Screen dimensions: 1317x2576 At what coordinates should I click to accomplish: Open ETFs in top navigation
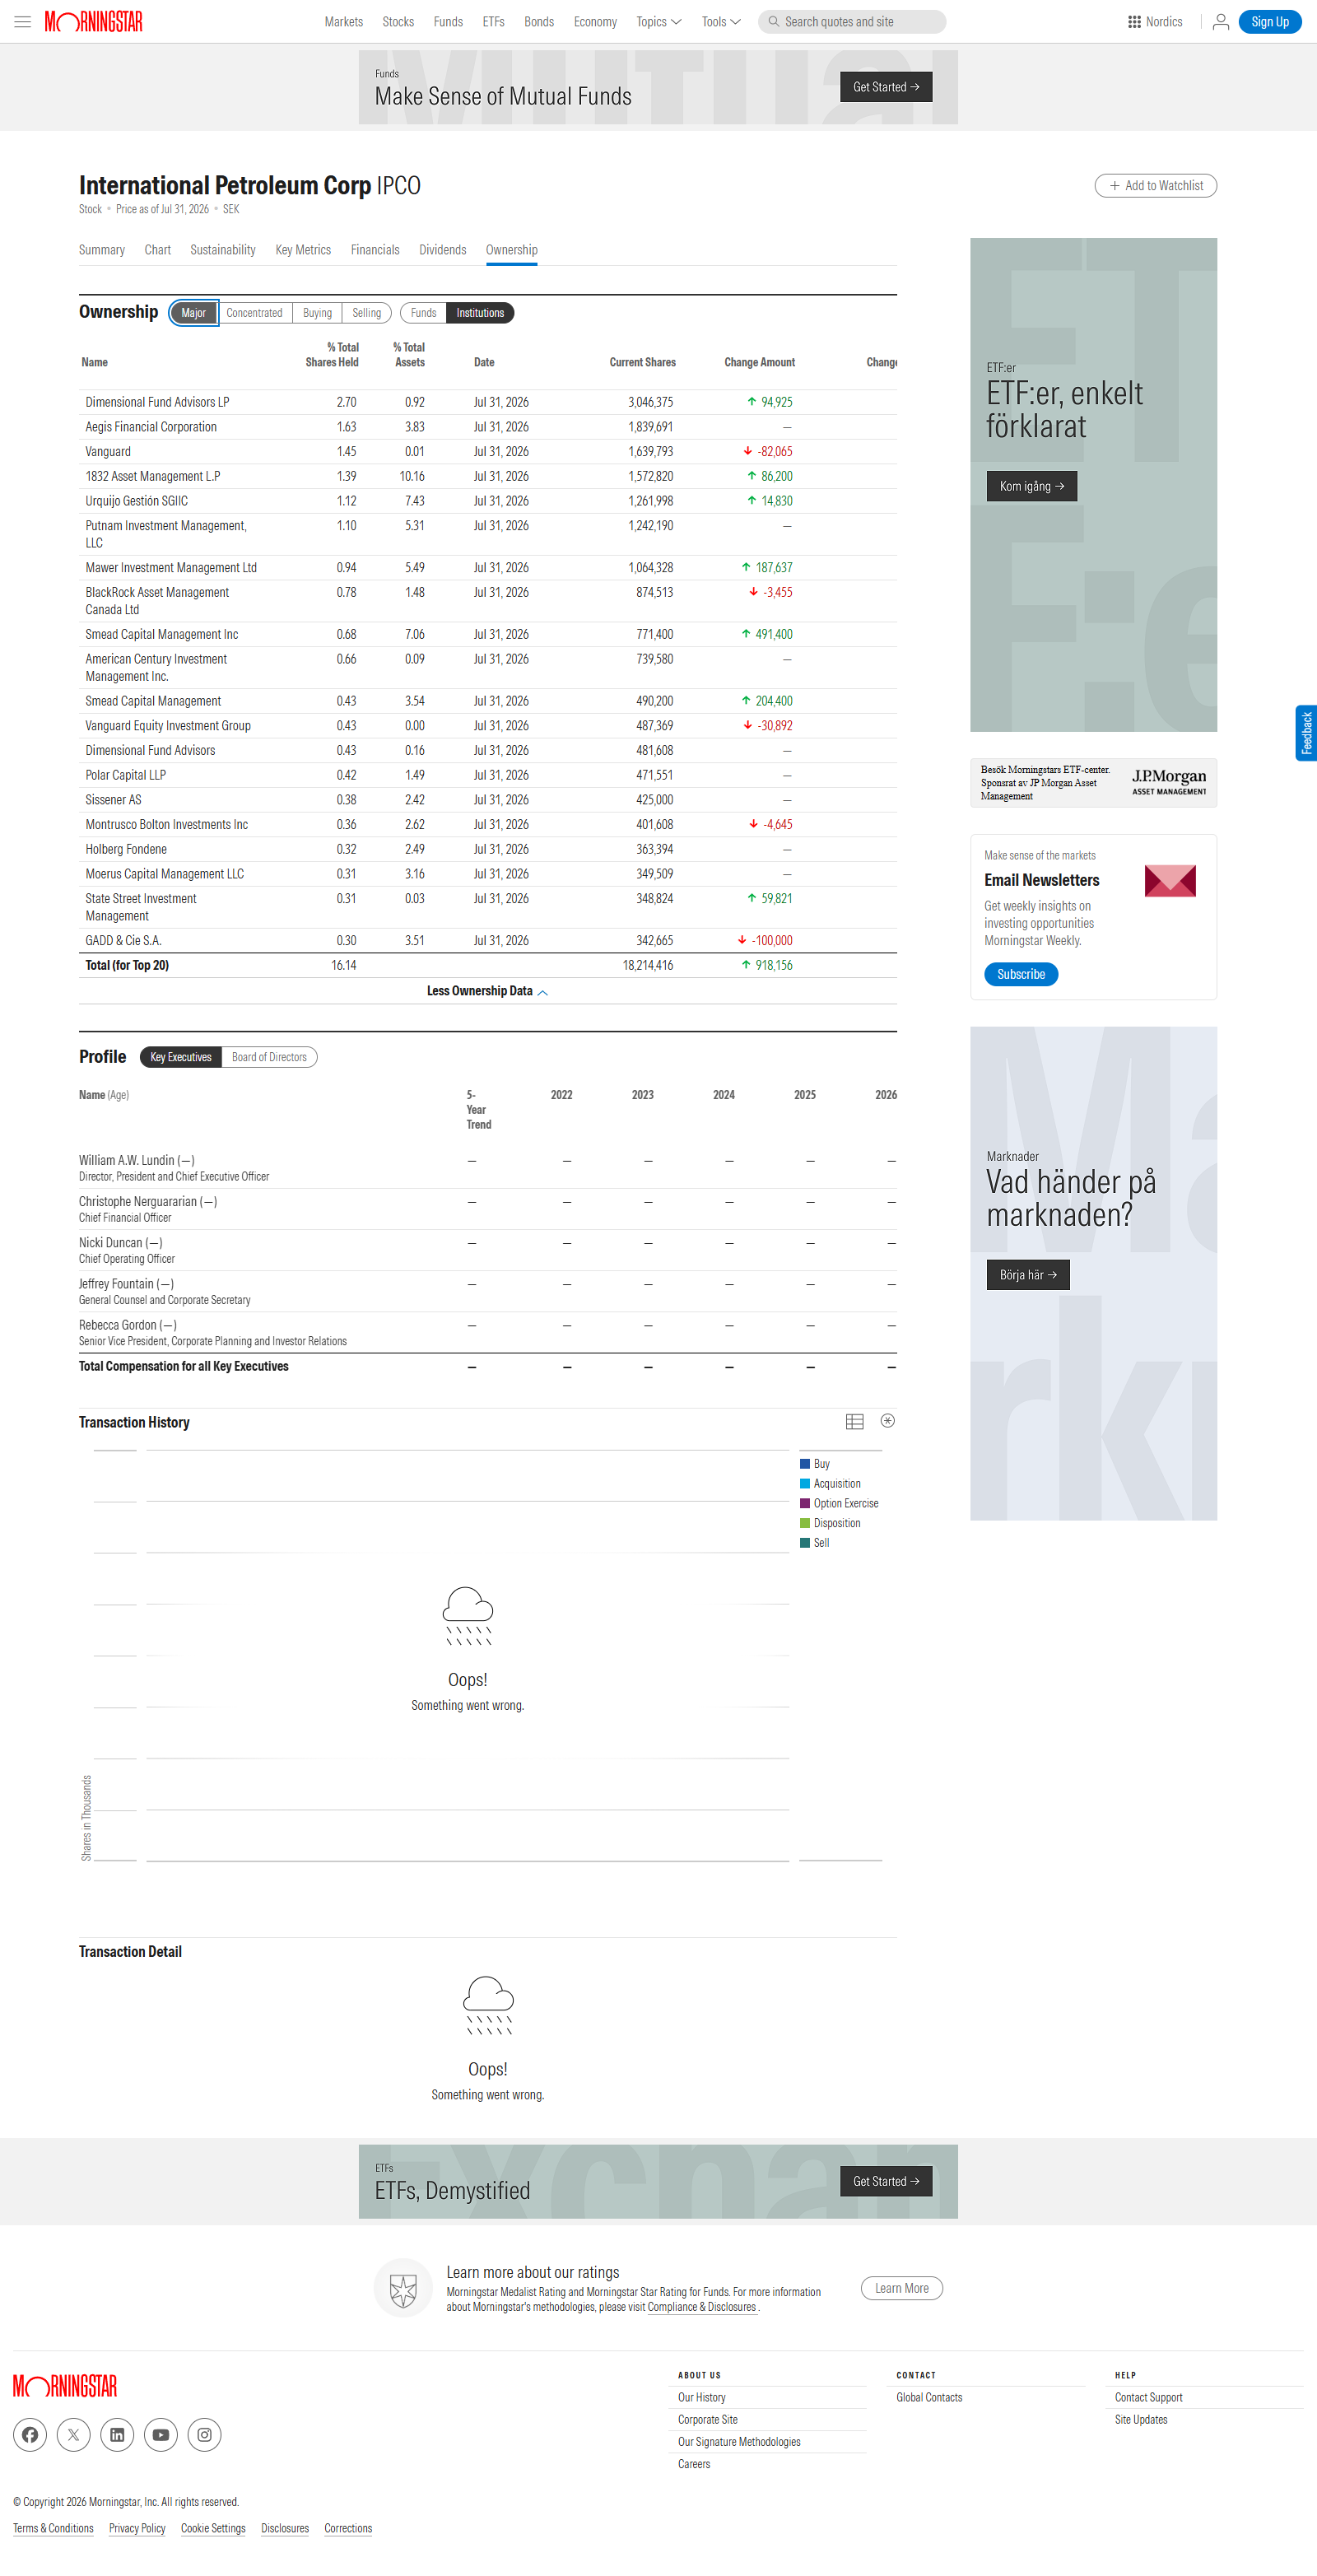[494, 22]
